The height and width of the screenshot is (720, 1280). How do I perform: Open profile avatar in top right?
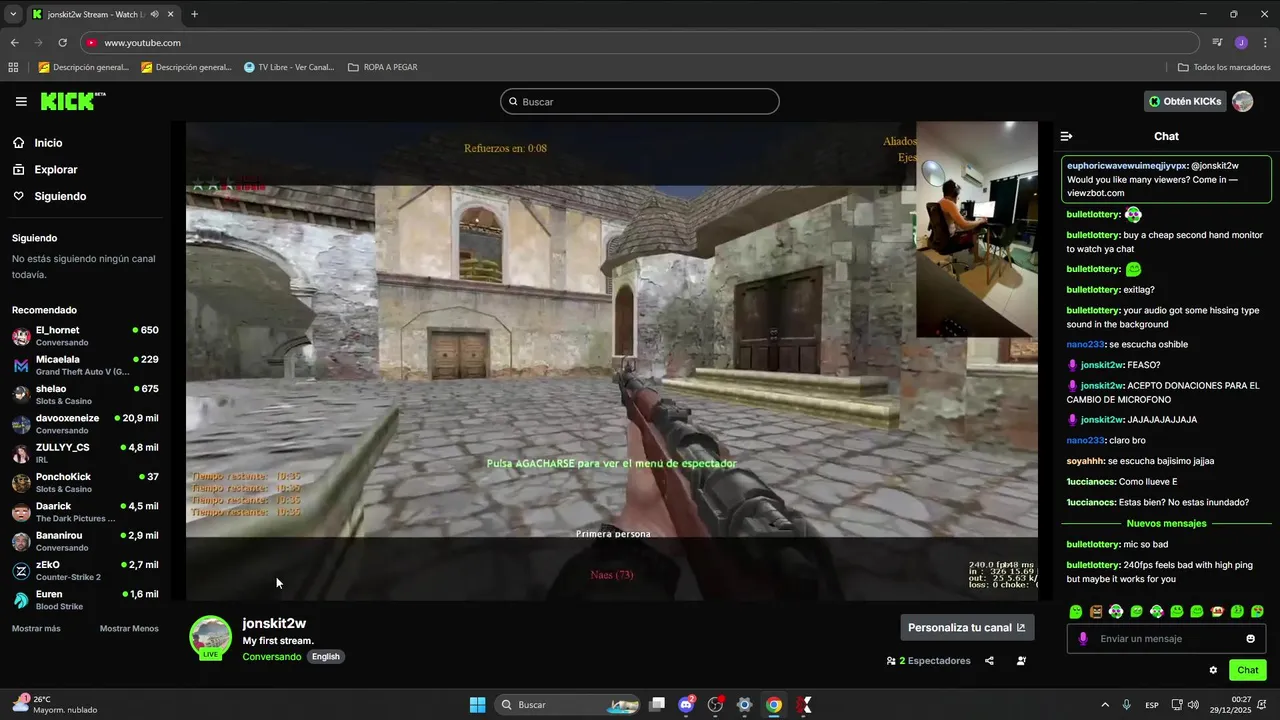pos(1242,101)
